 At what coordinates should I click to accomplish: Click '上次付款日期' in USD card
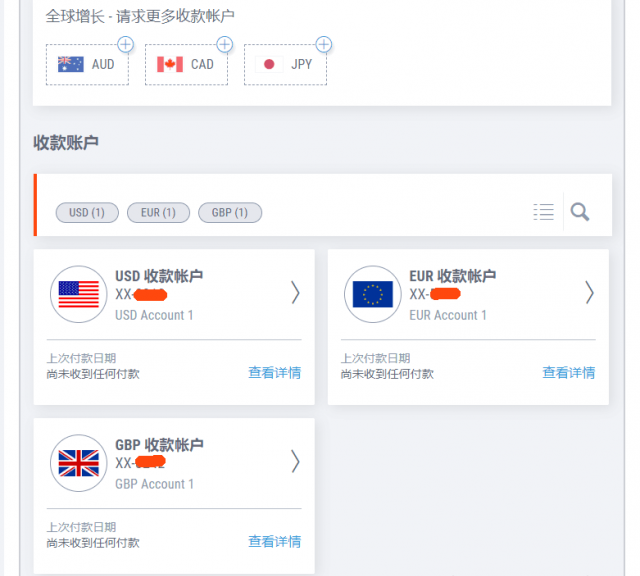point(81,358)
